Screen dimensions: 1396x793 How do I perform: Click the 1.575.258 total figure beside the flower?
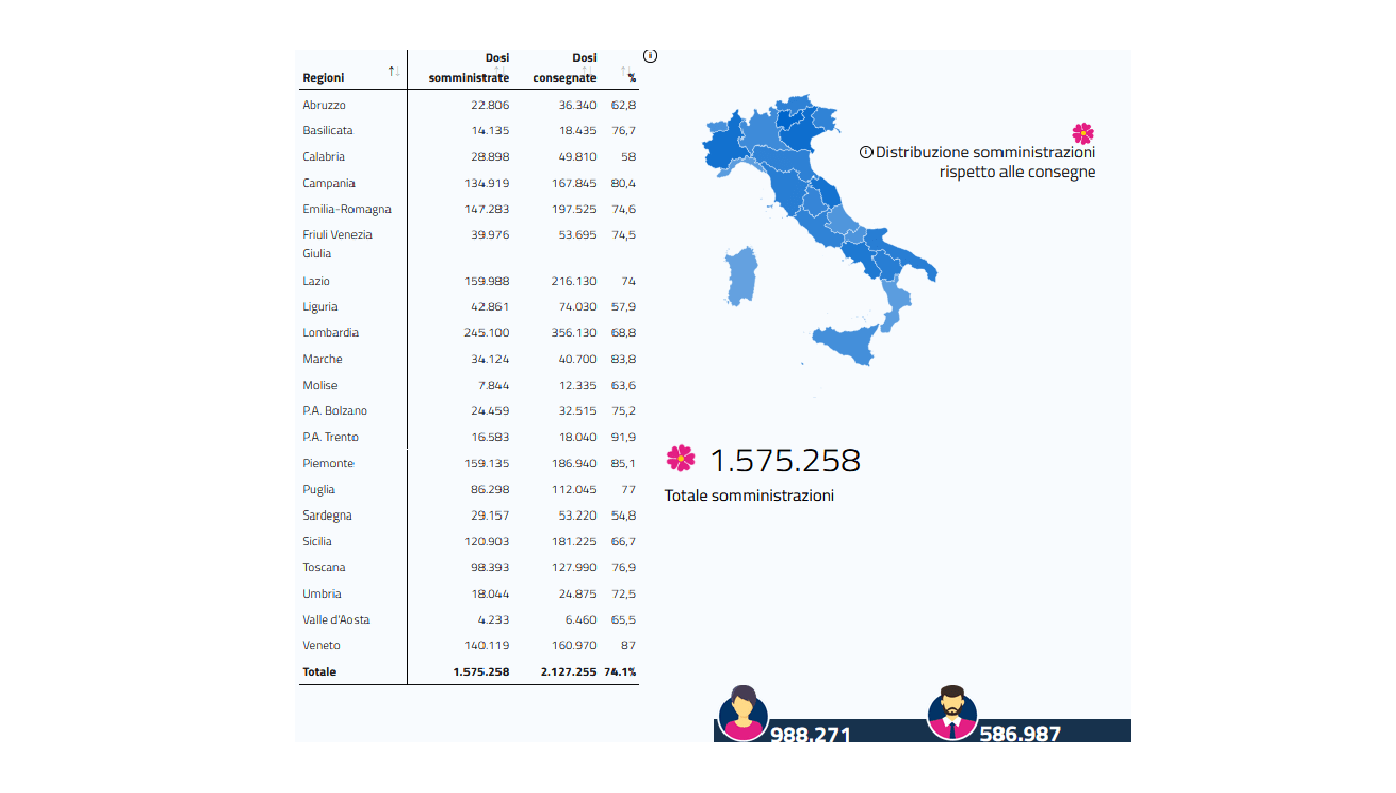pyautogui.click(x=786, y=460)
